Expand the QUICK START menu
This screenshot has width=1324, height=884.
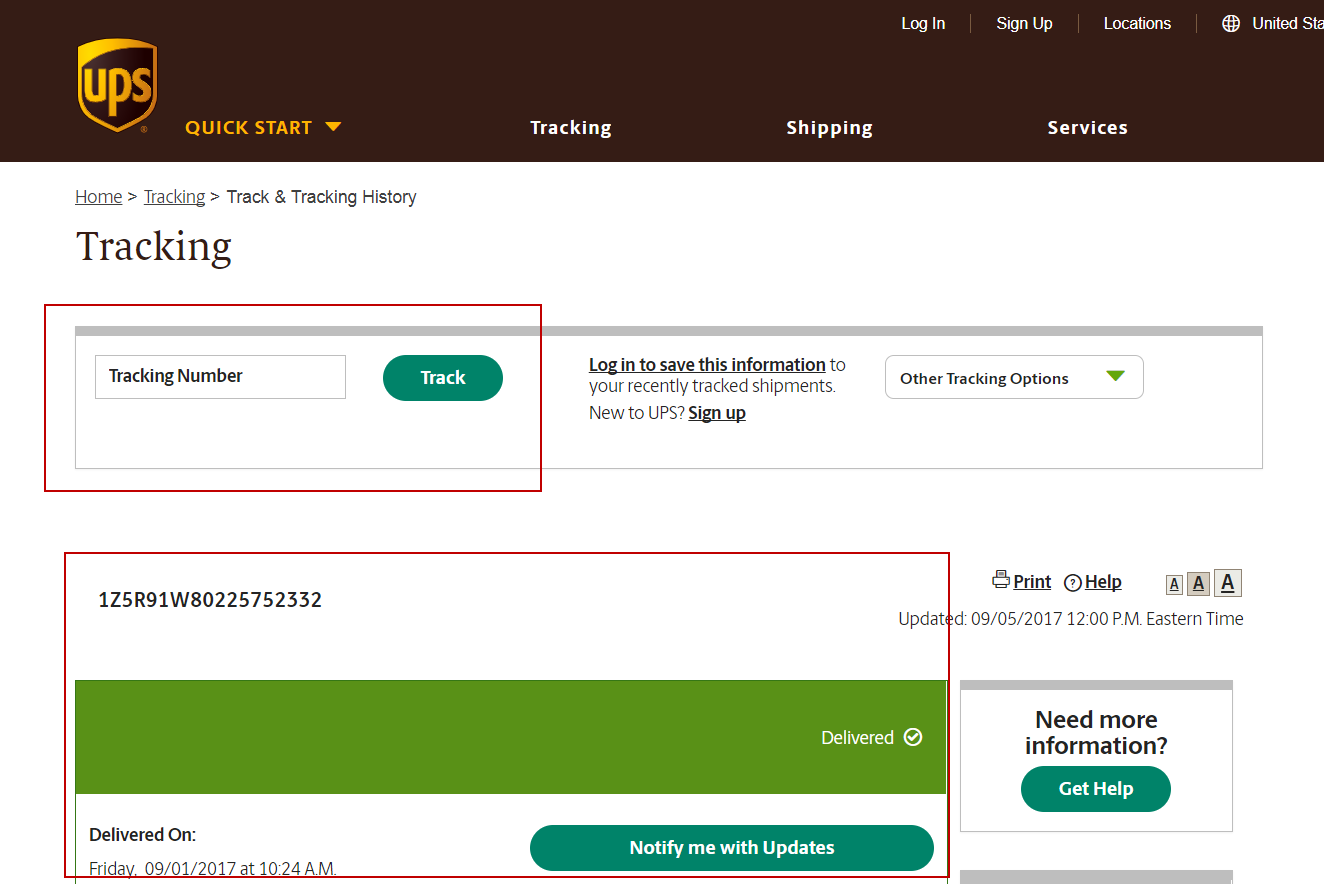(x=263, y=127)
